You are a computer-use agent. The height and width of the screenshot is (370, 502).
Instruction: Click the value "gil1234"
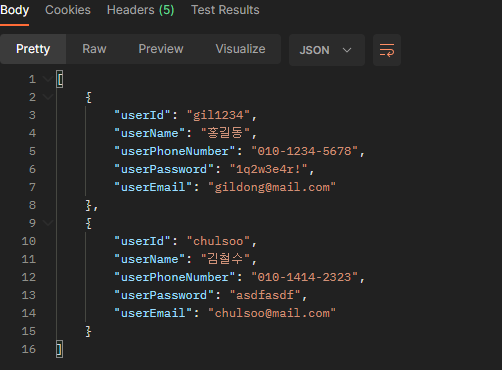(218, 115)
